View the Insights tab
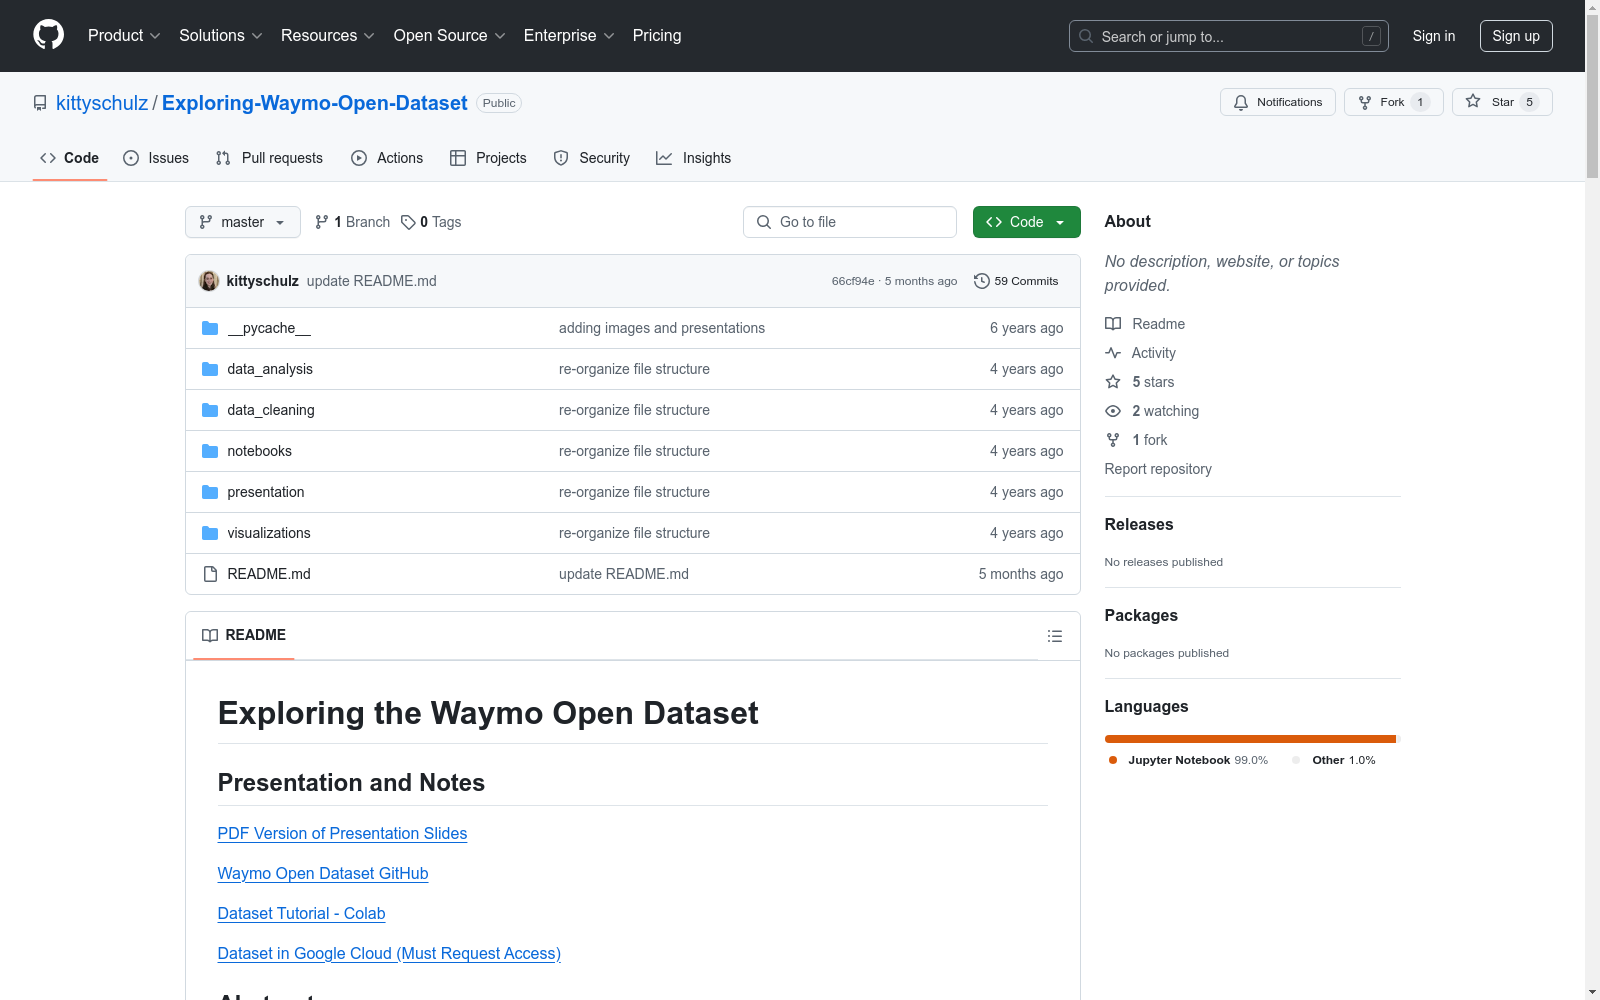The width and height of the screenshot is (1600, 1000). (x=694, y=158)
